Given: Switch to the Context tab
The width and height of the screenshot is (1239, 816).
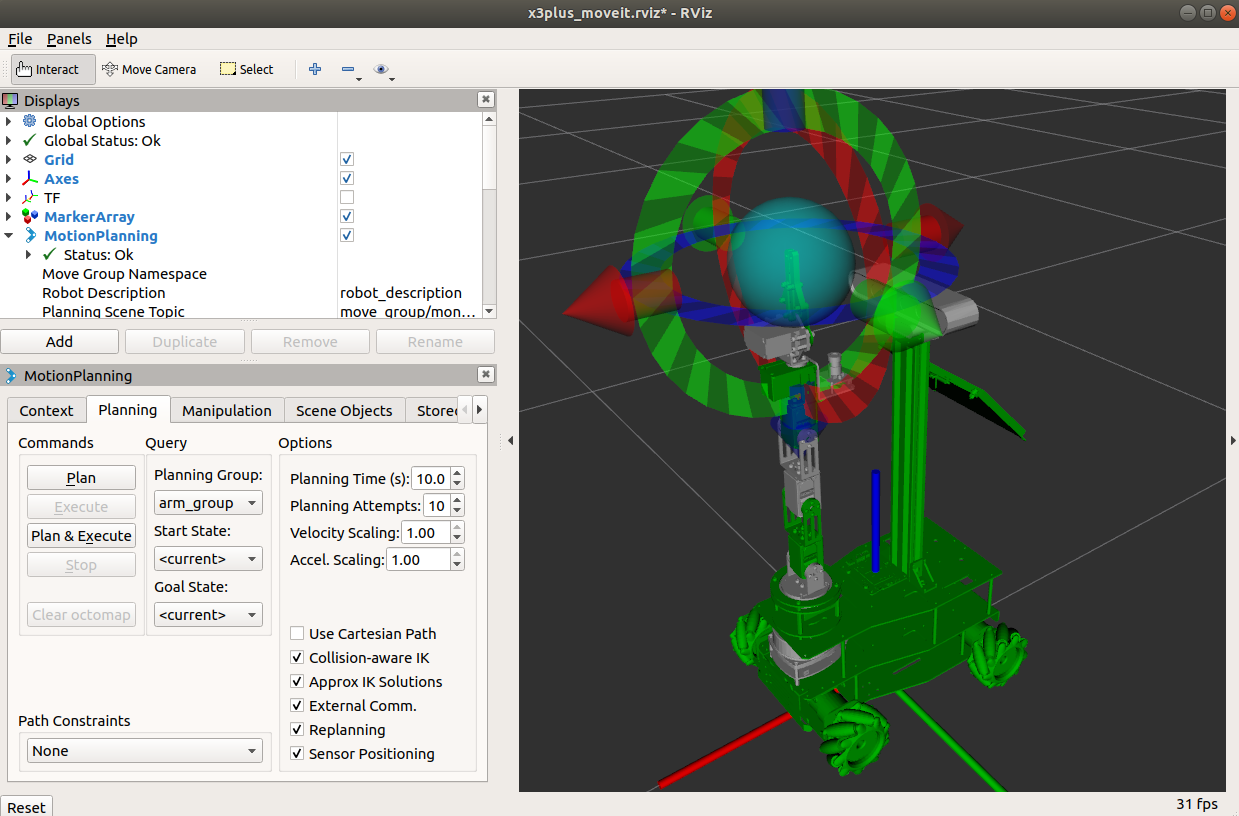Looking at the screenshot, I should (46, 411).
